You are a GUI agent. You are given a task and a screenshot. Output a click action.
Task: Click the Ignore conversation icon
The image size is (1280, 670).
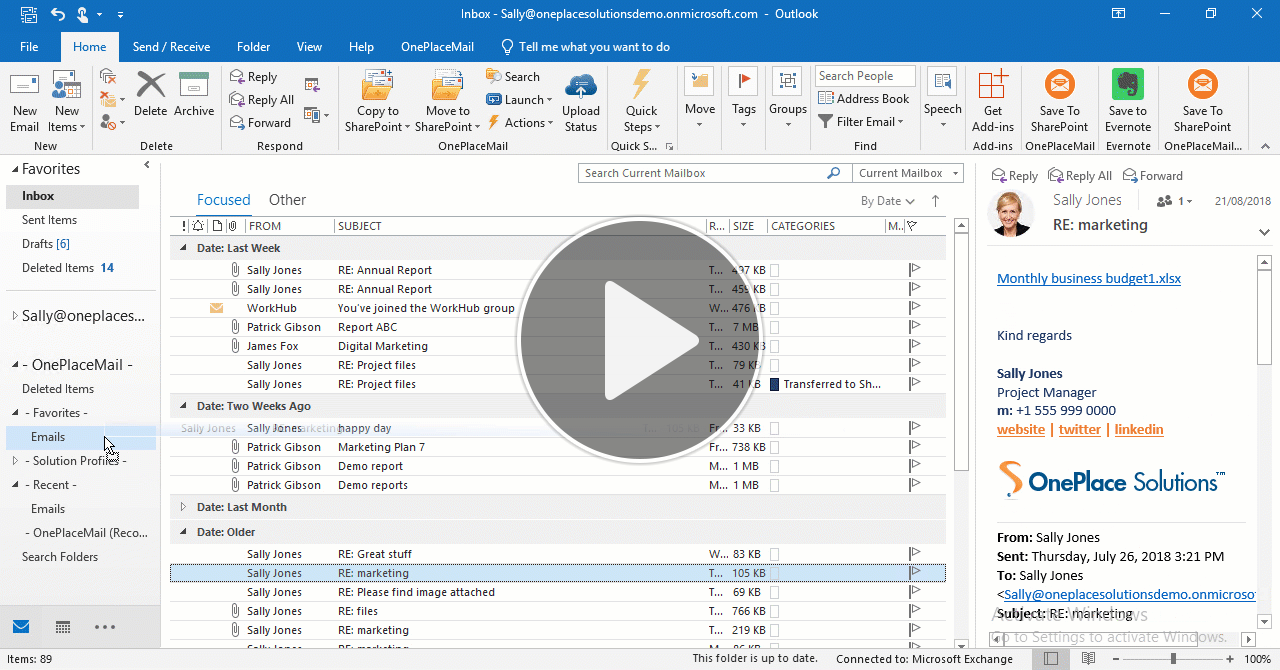(108, 76)
